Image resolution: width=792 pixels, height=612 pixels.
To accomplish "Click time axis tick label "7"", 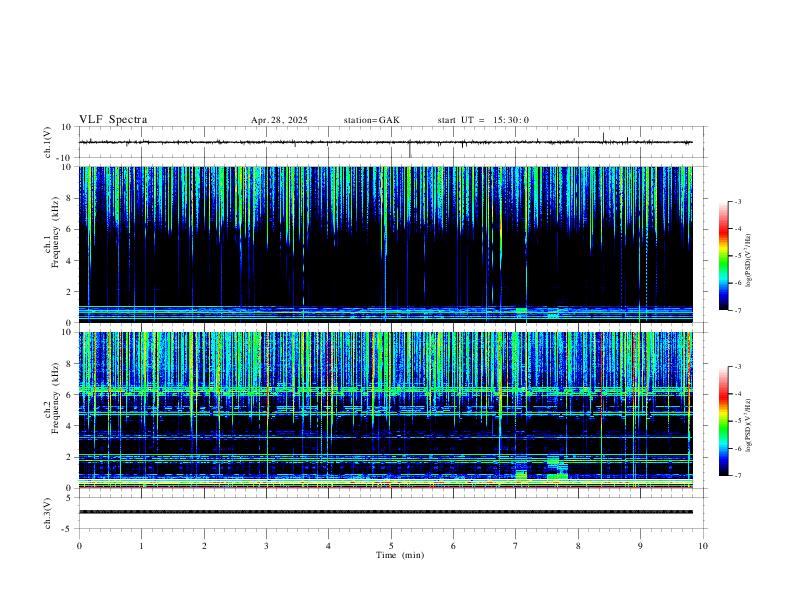I will pos(516,546).
